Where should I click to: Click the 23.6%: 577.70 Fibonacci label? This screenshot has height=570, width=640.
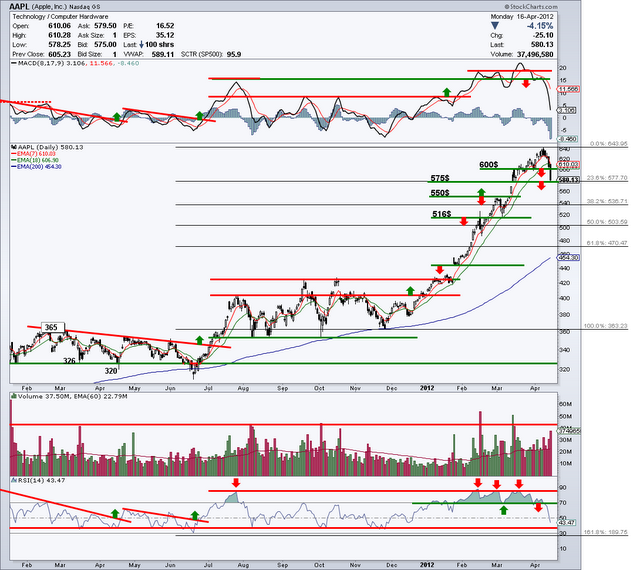pyautogui.click(x=607, y=178)
